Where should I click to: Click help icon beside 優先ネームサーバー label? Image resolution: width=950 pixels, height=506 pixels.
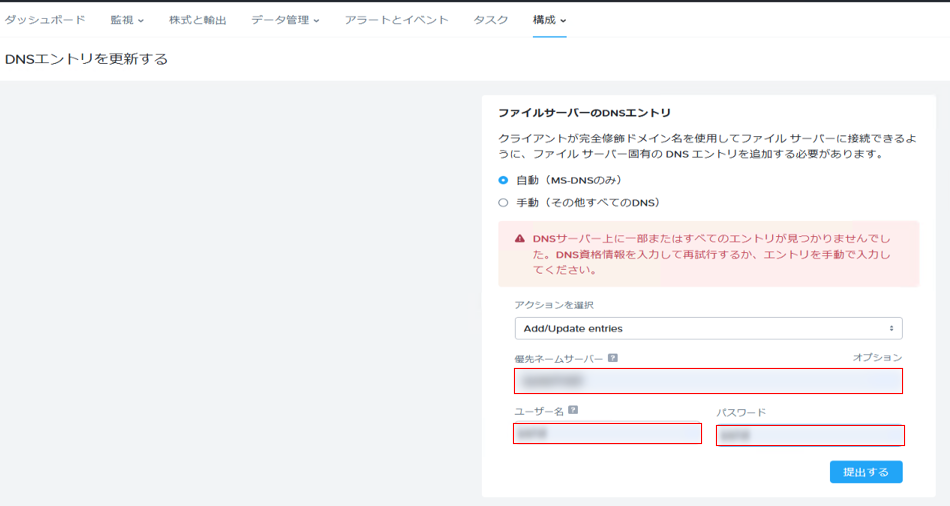pos(612,358)
